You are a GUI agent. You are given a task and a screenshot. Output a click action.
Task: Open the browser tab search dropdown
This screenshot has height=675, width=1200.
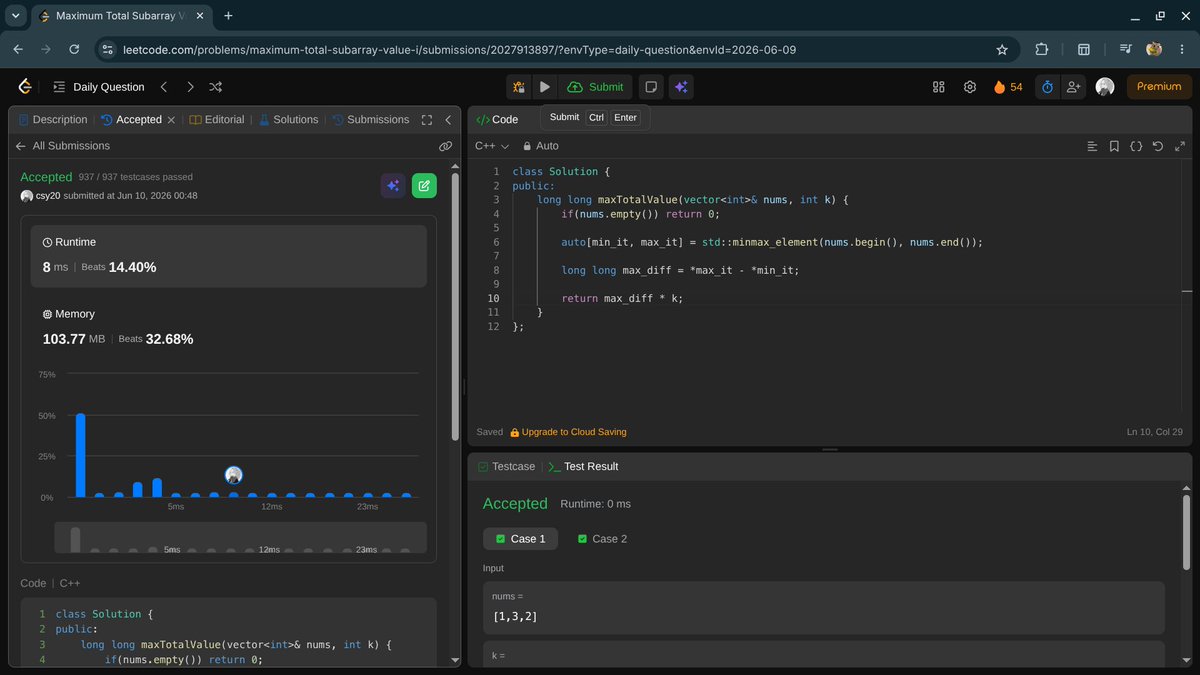(x=15, y=16)
